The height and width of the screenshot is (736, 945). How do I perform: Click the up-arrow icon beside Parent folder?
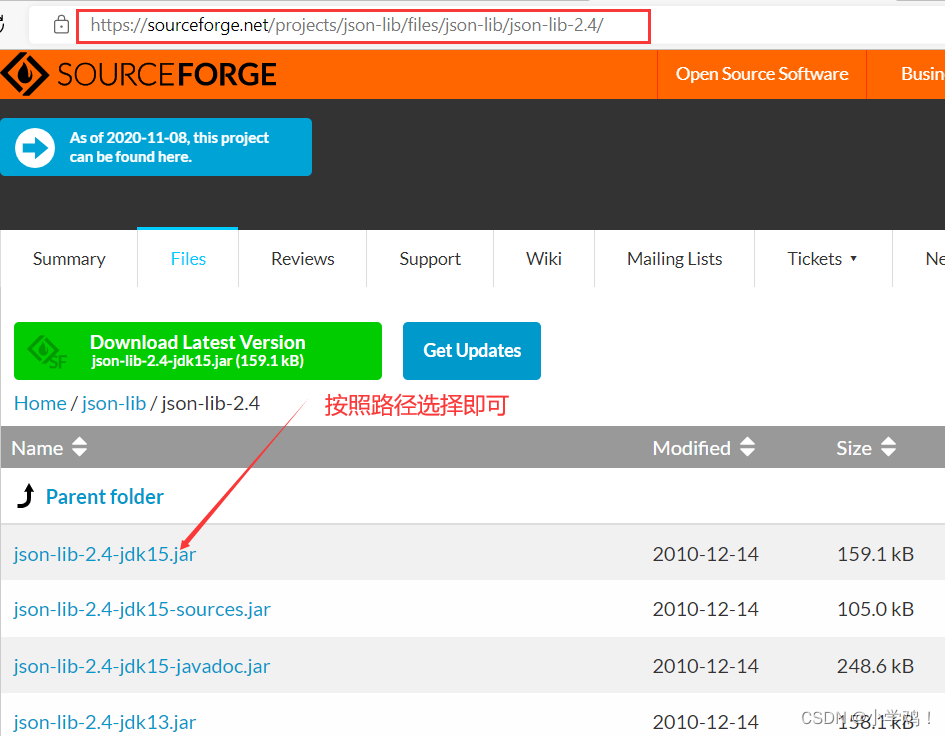(26, 496)
